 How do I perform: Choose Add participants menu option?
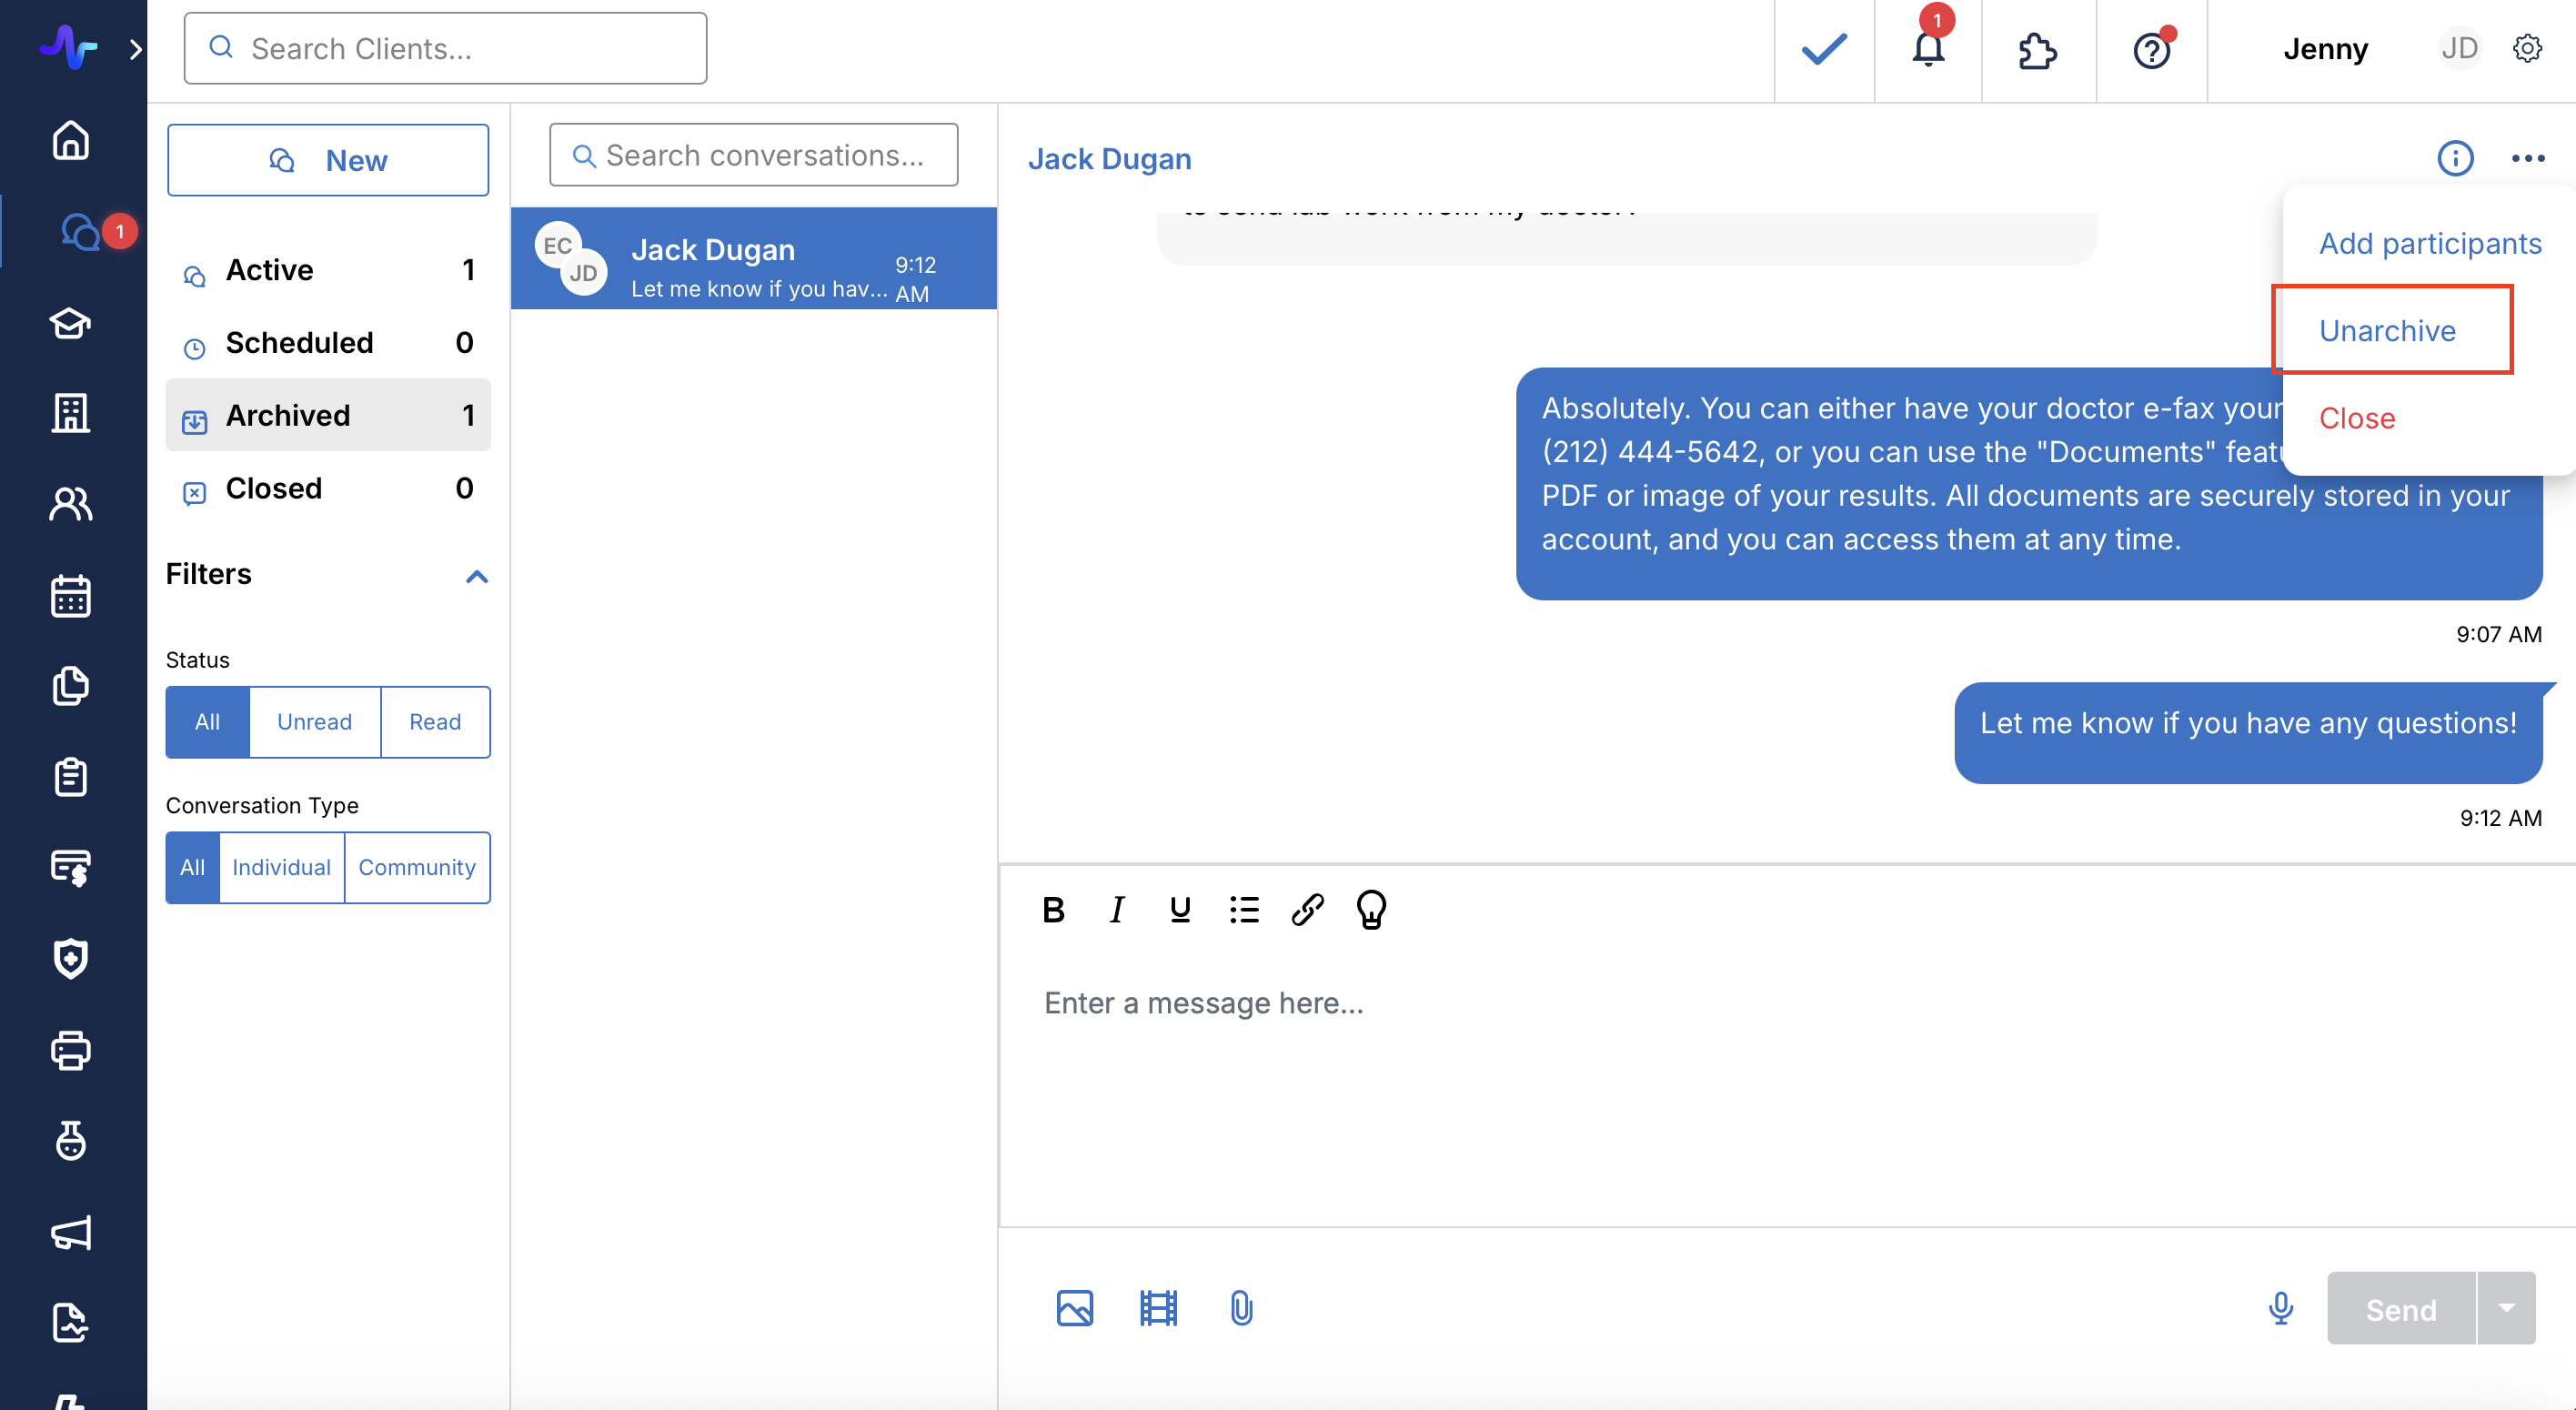(2430, 243)
